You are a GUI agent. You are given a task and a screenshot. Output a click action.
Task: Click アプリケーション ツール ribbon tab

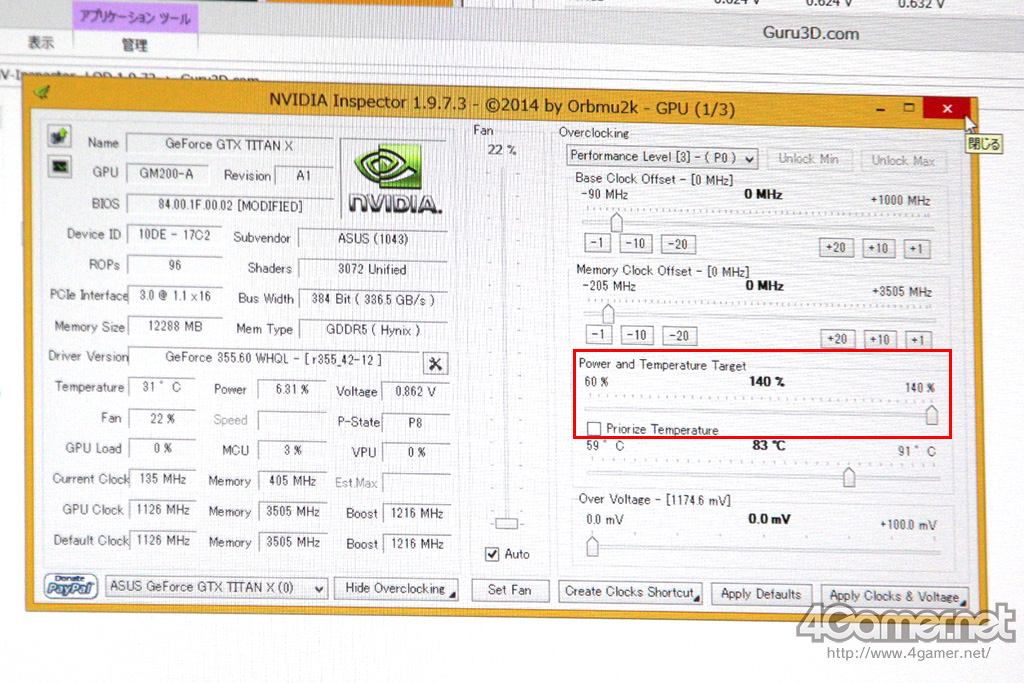click(135, 17)
